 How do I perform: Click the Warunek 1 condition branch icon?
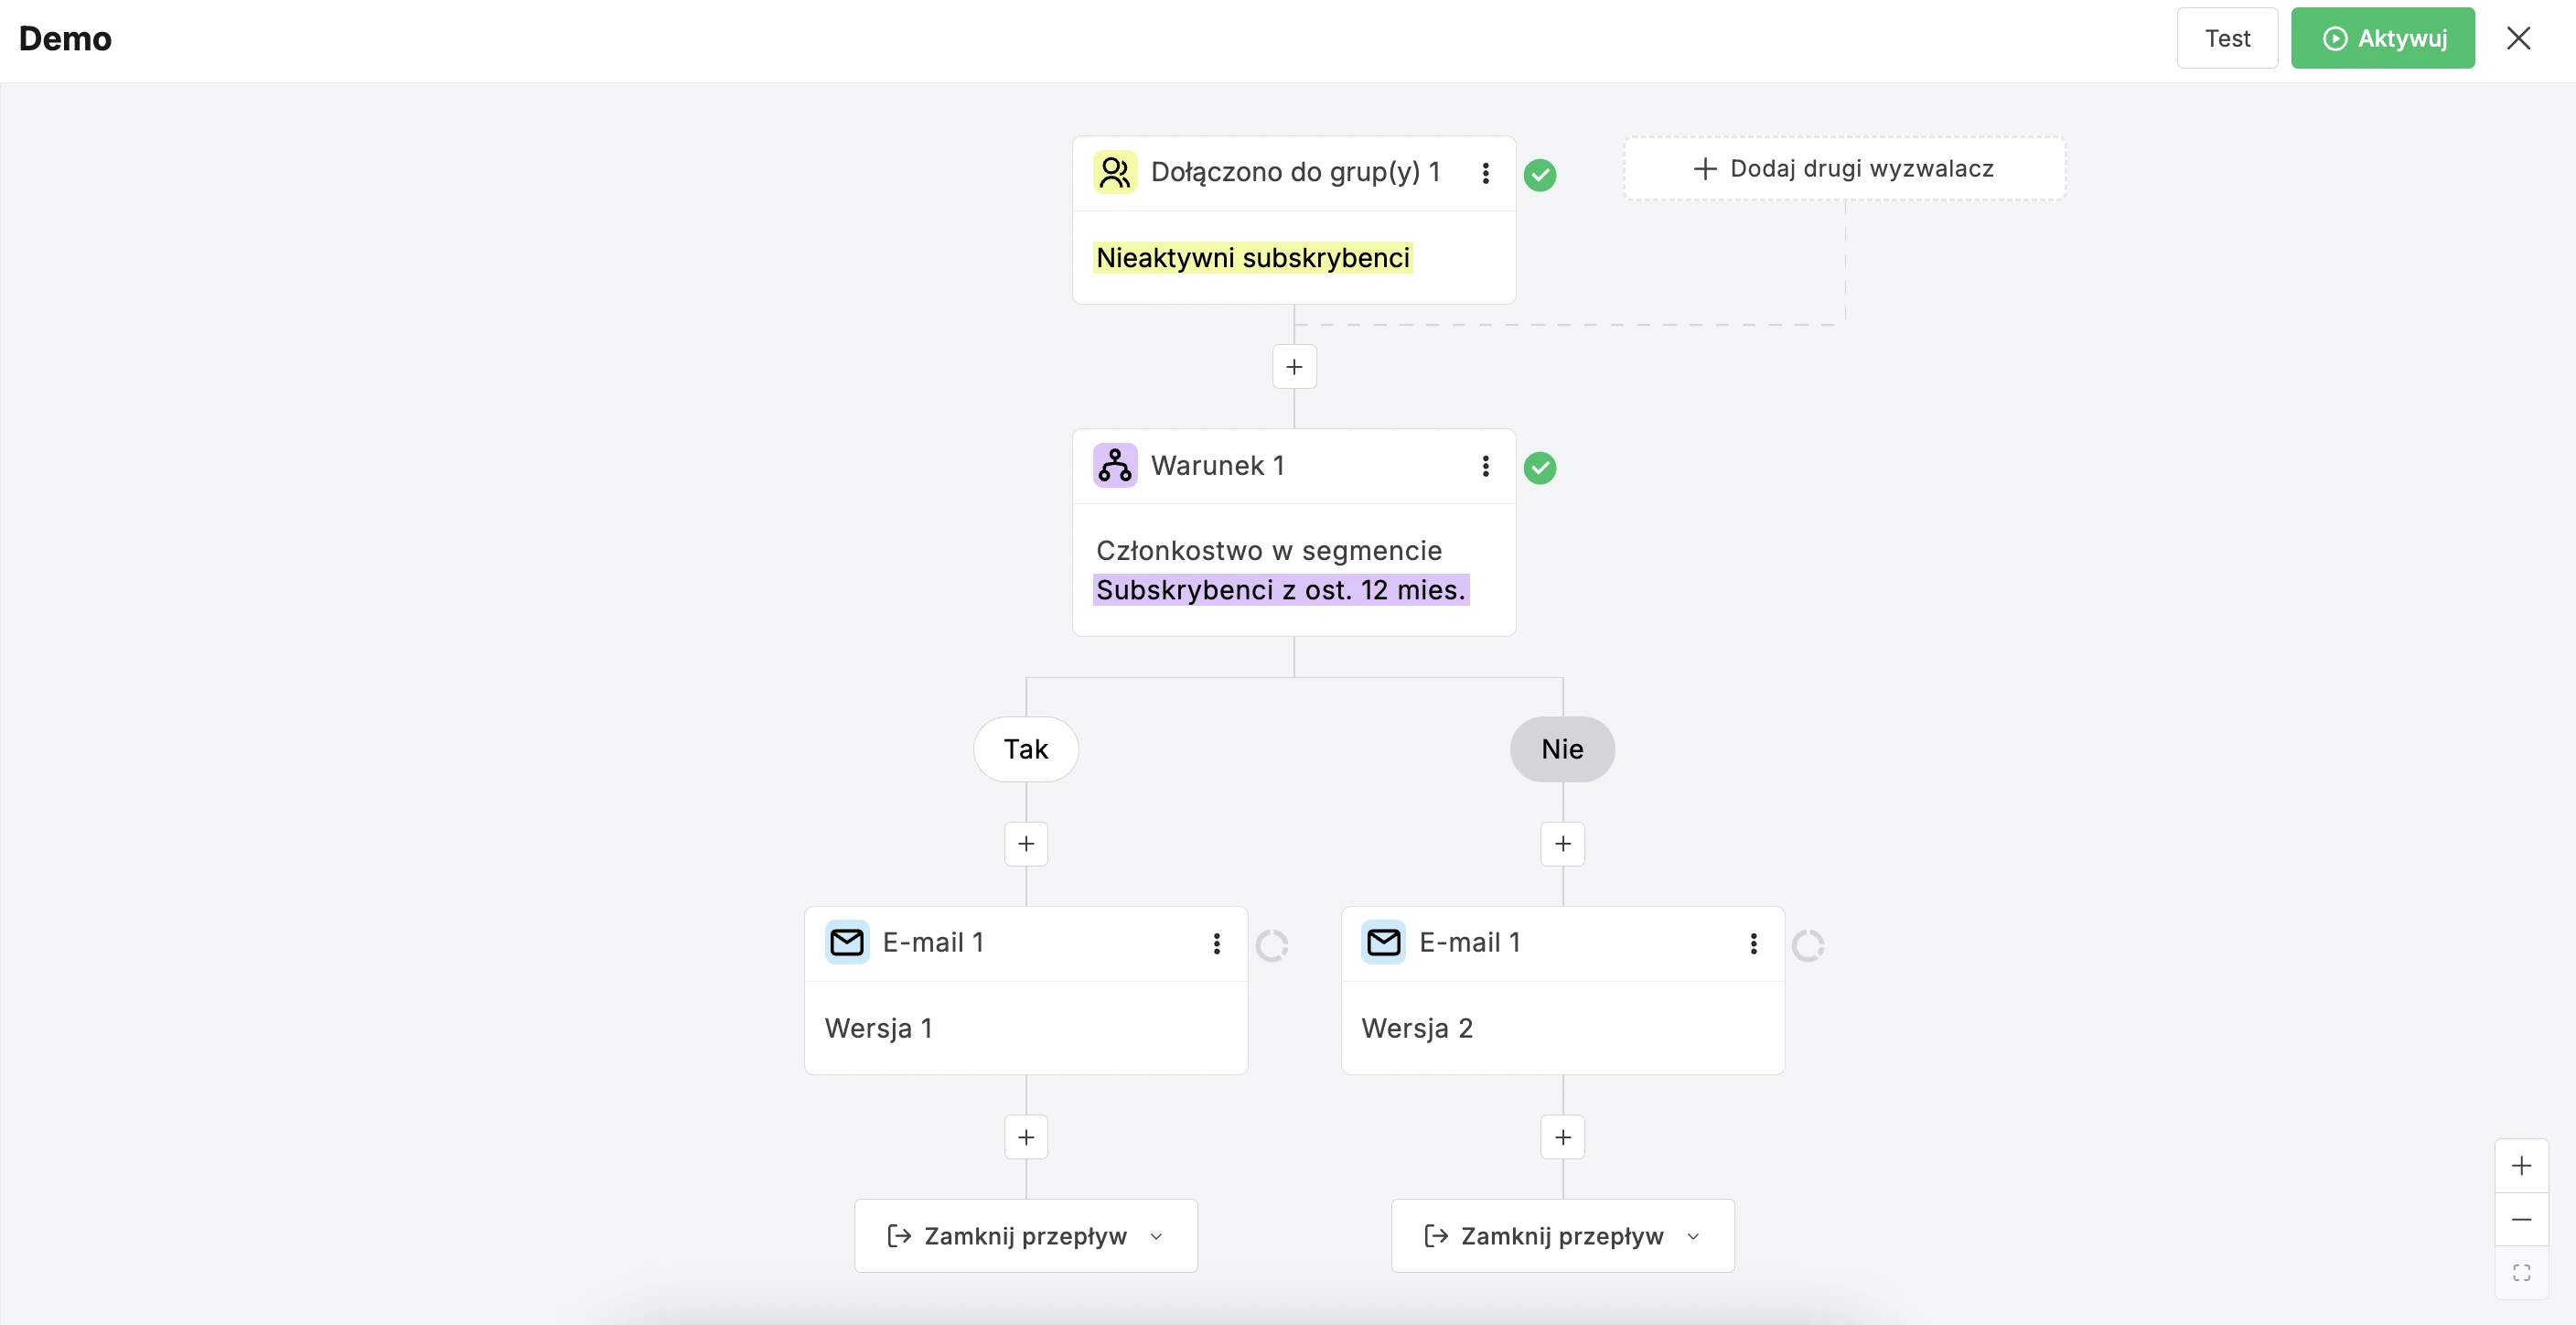pos(1114,465)
